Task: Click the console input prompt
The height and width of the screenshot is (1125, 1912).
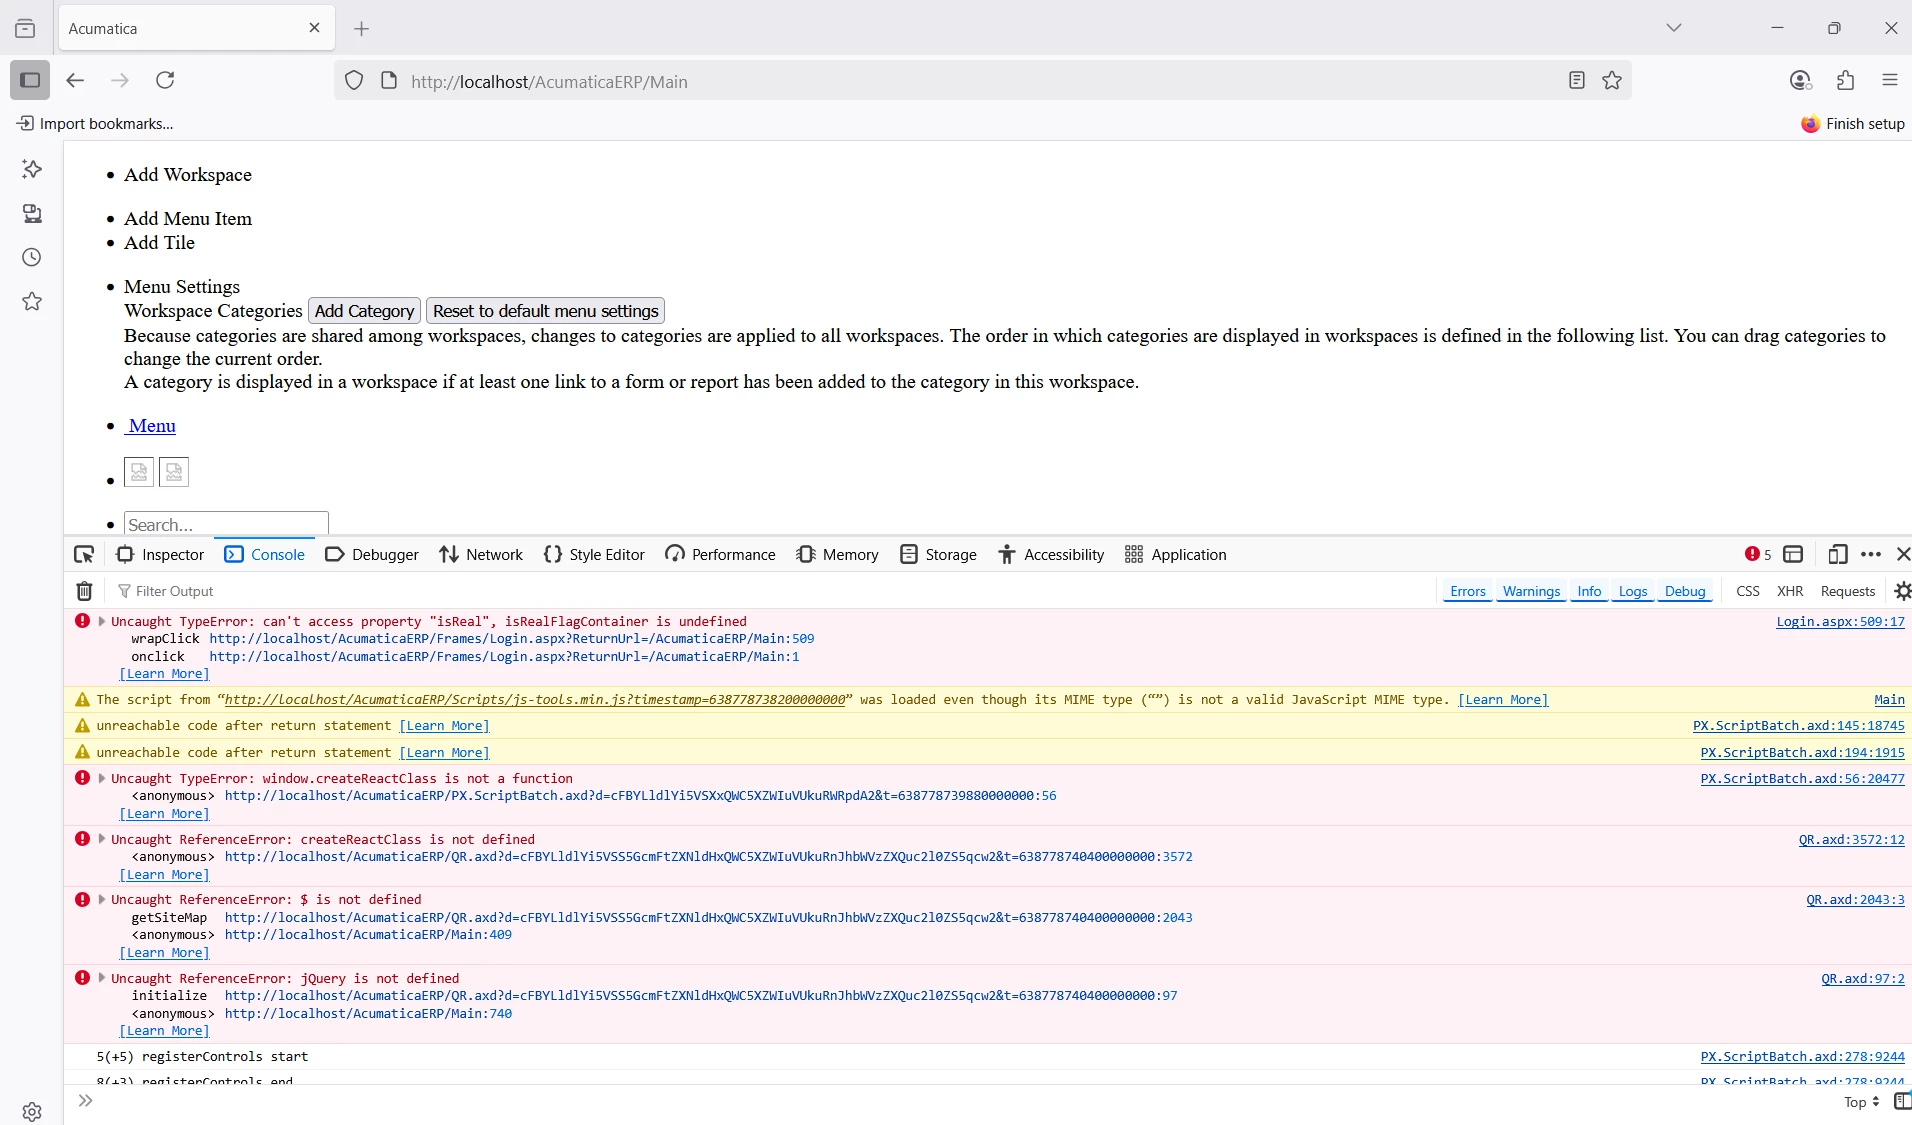Action: point(960,1102)
